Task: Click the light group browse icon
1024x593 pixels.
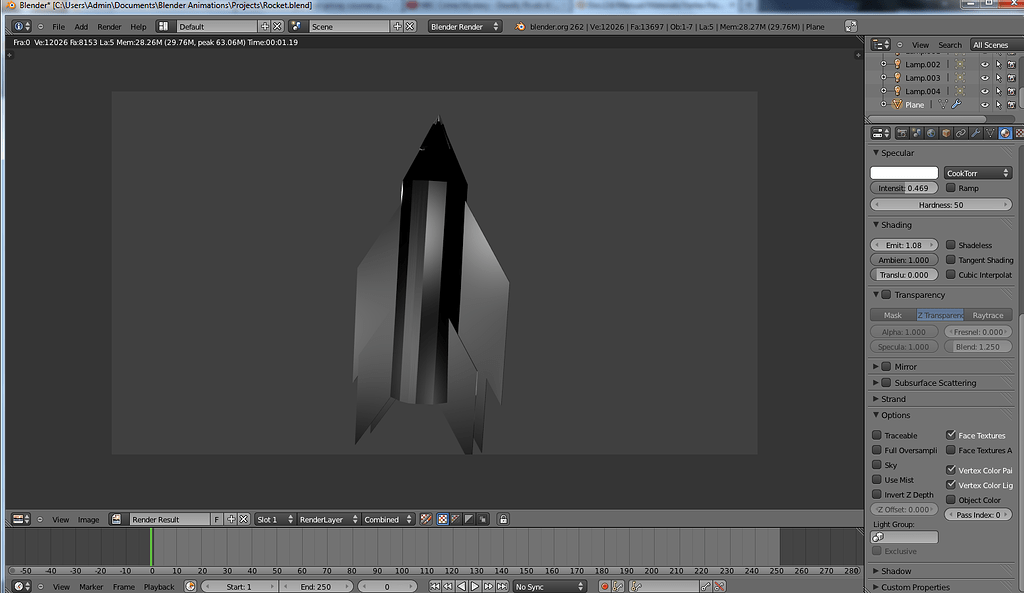Action: pos(878,537)
